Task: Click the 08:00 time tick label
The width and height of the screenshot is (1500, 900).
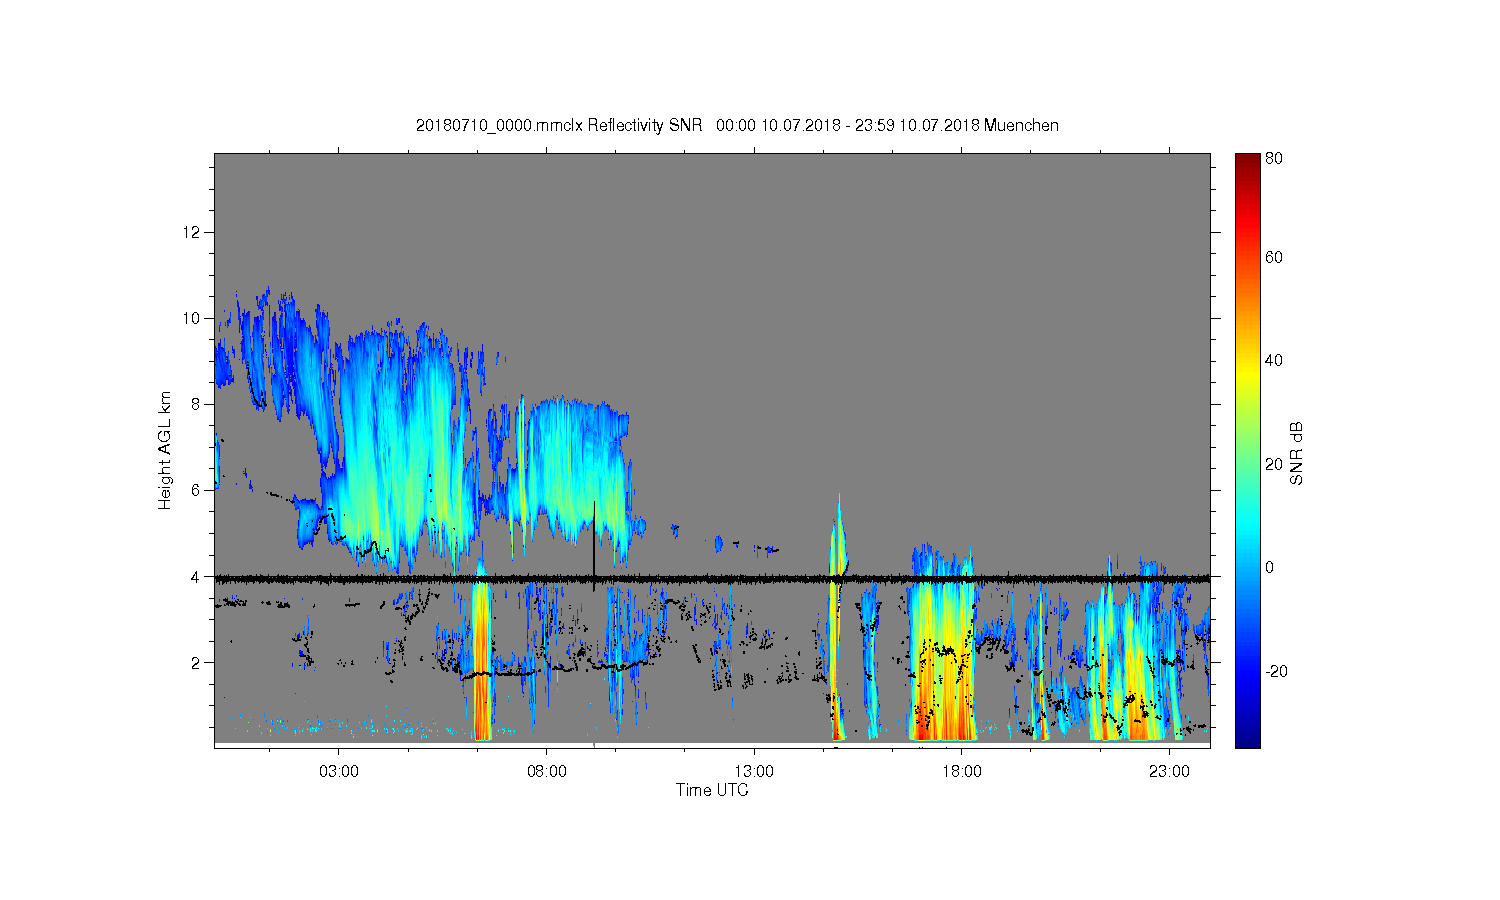Action: (x=546, y=772)
